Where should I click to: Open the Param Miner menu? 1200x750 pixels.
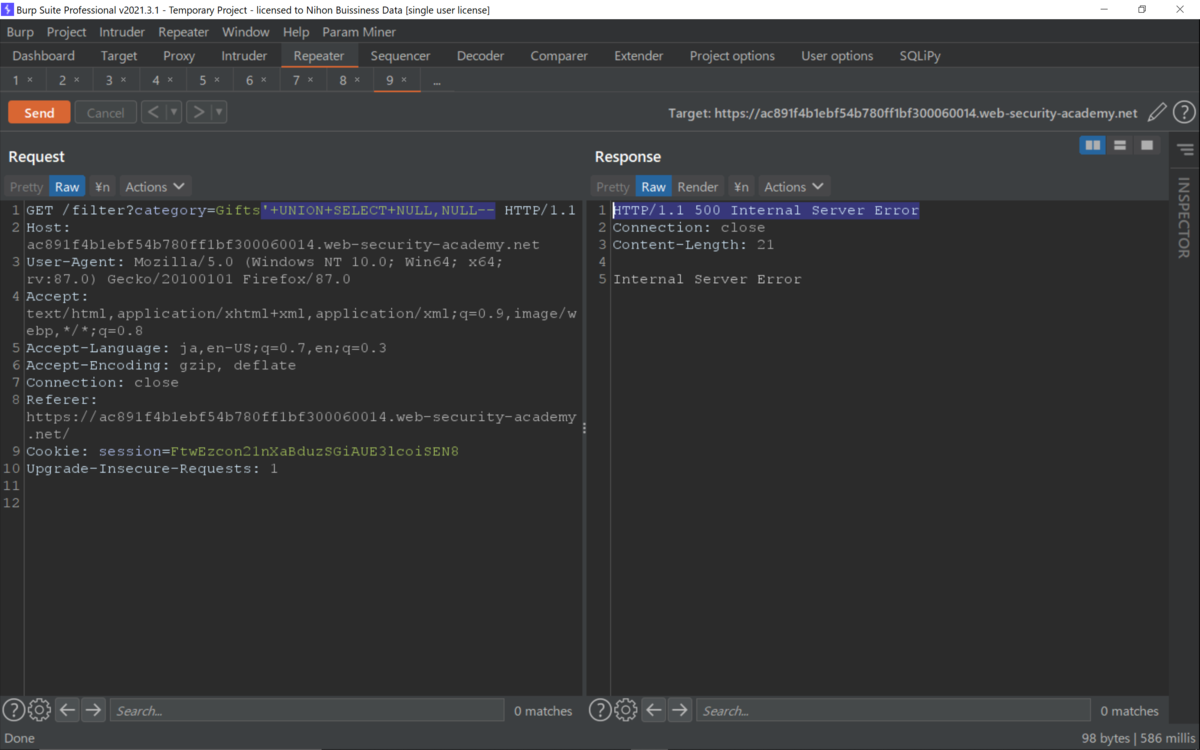coord(359,32)
